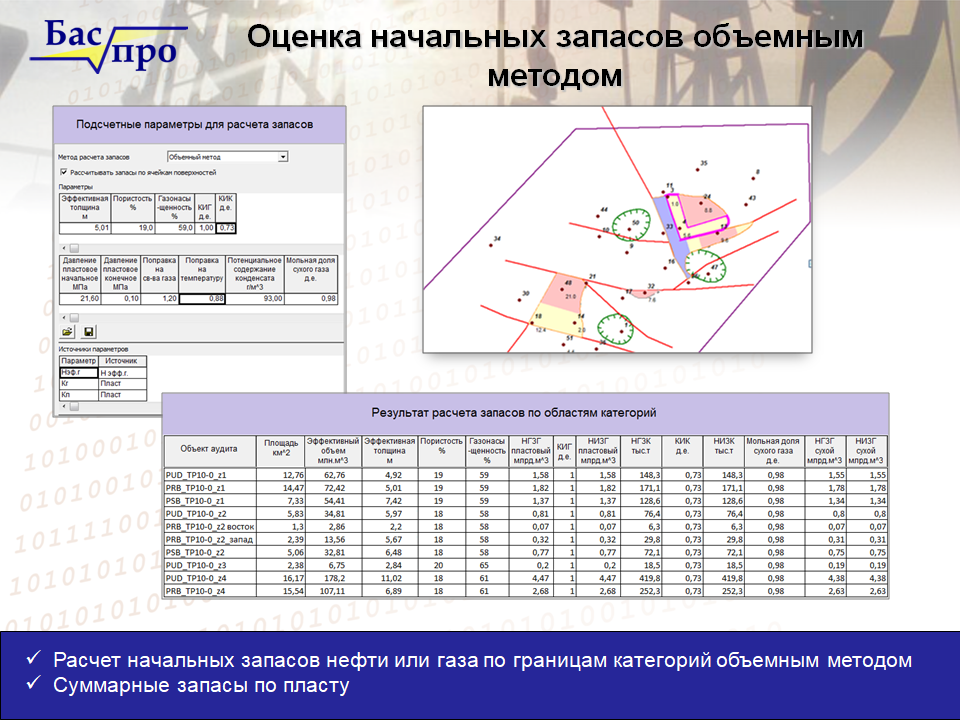Screen dimensions: 960x720
Task: Click the 'НГЗГ сухой' column header
Action: tap(825, 451)
